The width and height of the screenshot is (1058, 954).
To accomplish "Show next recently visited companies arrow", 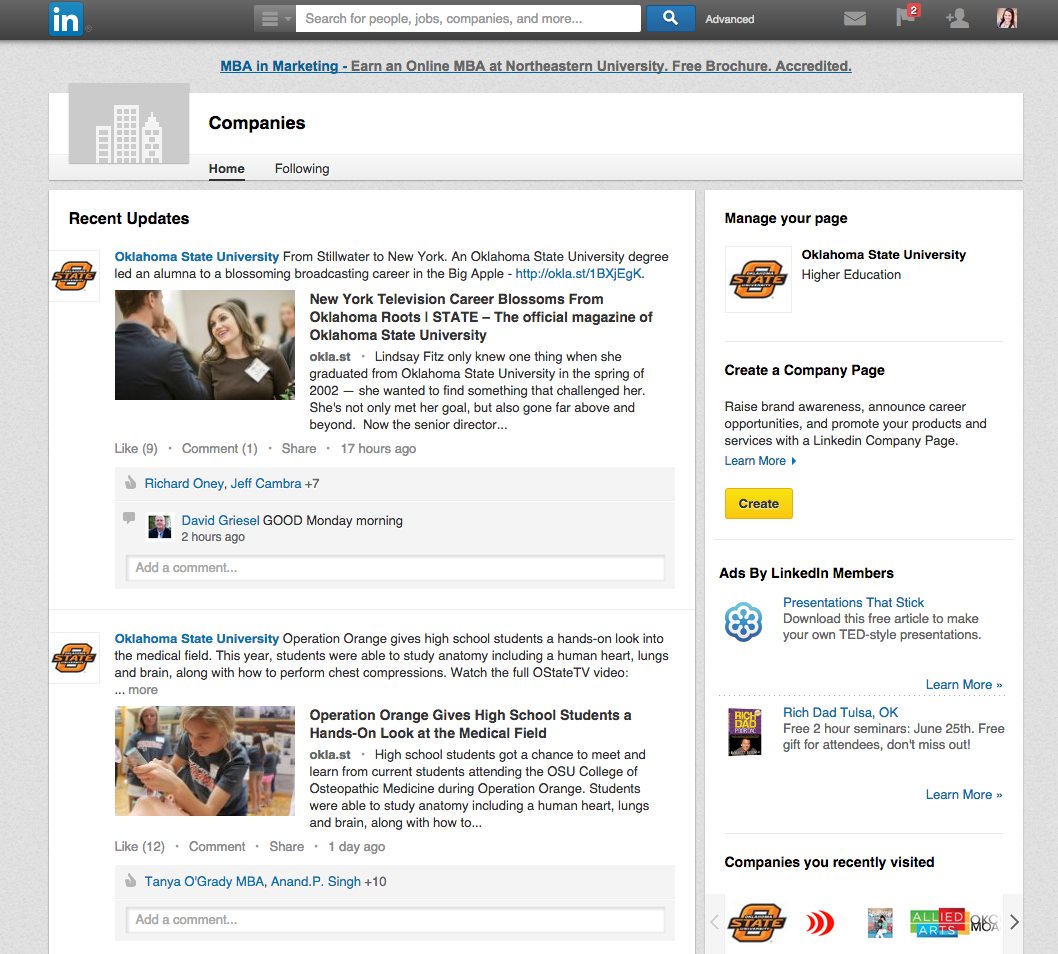I will tap(1014, 922).
